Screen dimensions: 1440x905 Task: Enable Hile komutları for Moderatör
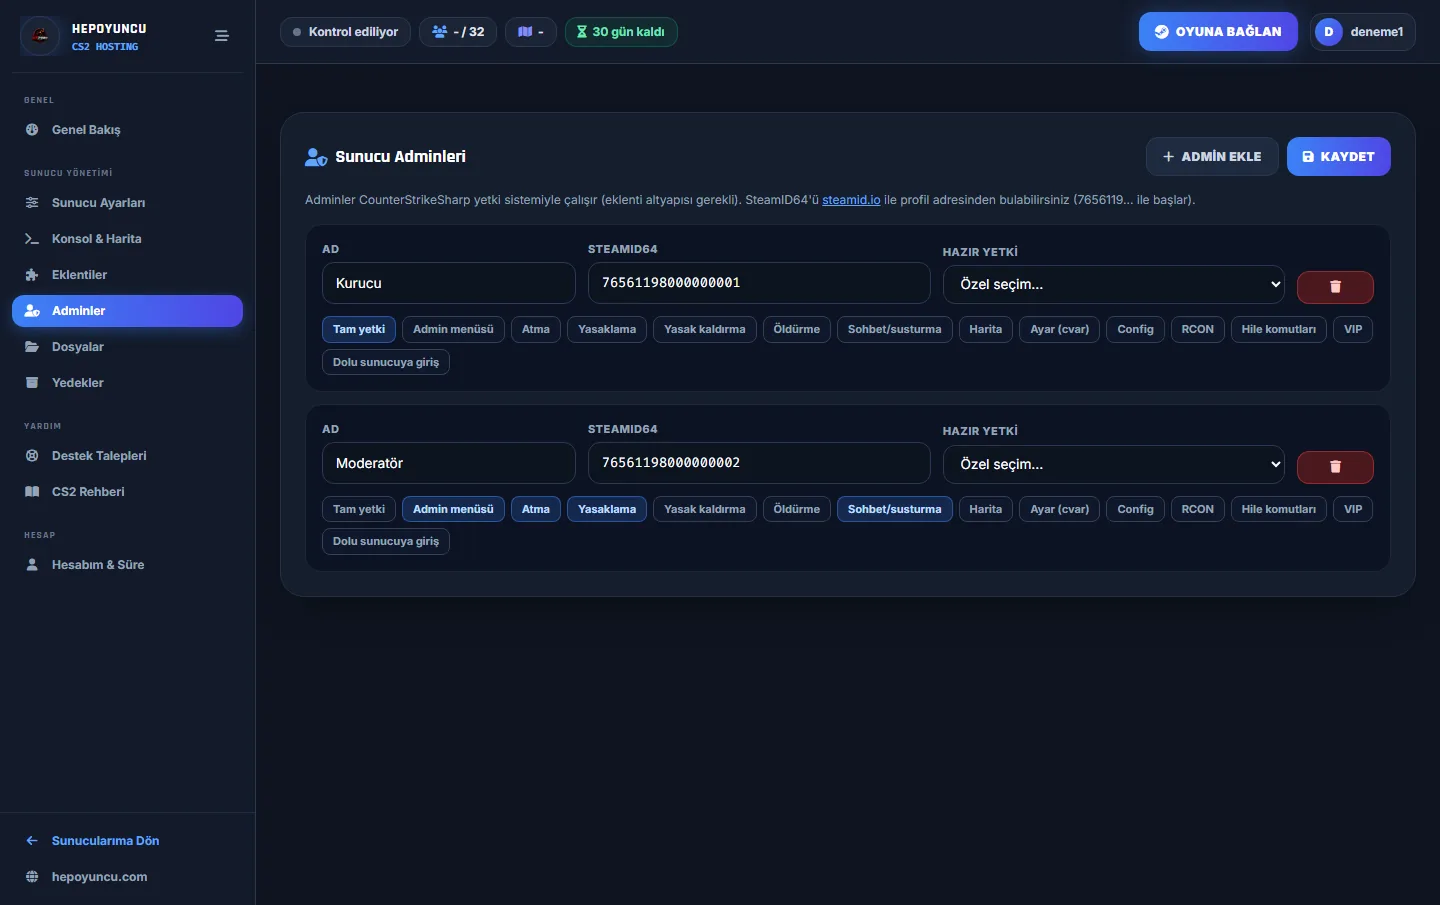tap(1279, 510)
